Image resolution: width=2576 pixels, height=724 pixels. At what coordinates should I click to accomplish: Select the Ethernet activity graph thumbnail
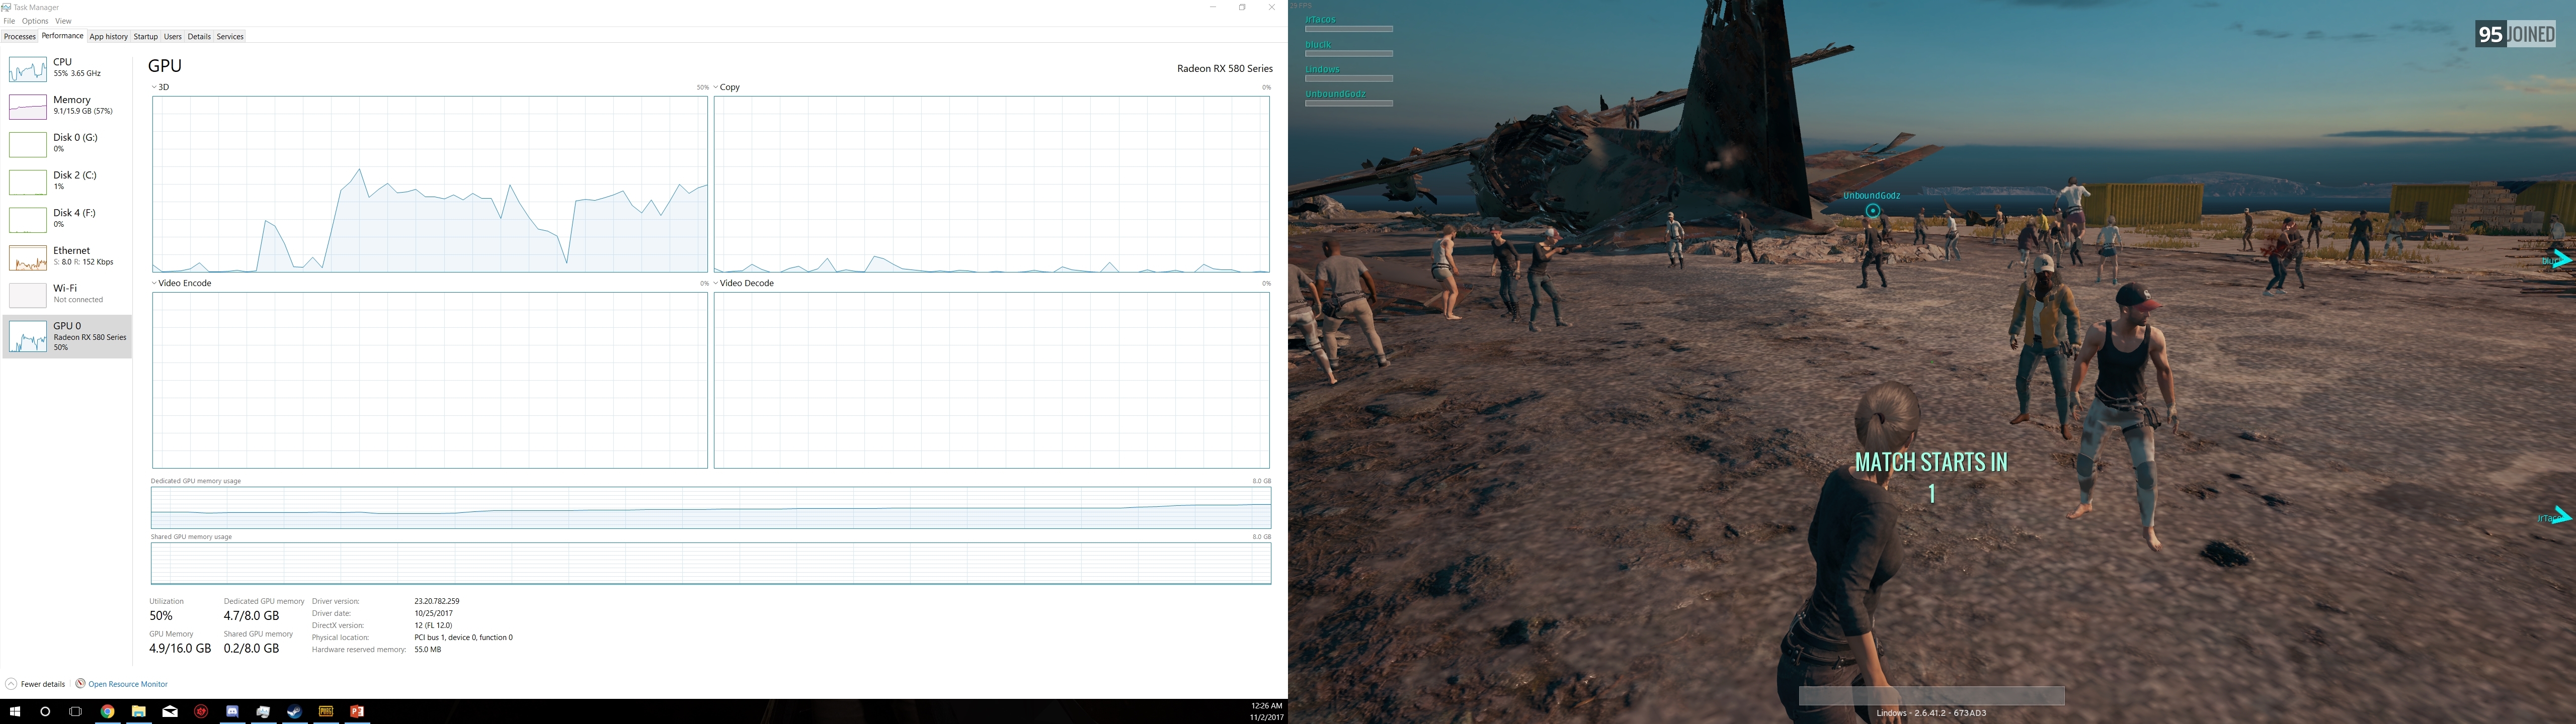27,257
